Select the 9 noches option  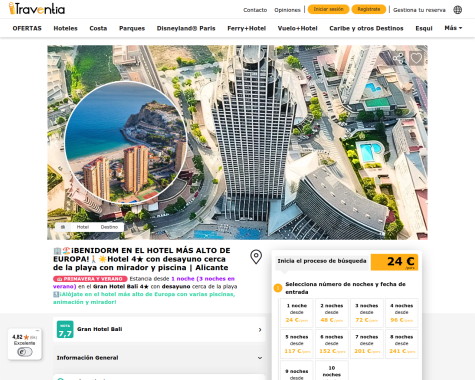(297, 371)
